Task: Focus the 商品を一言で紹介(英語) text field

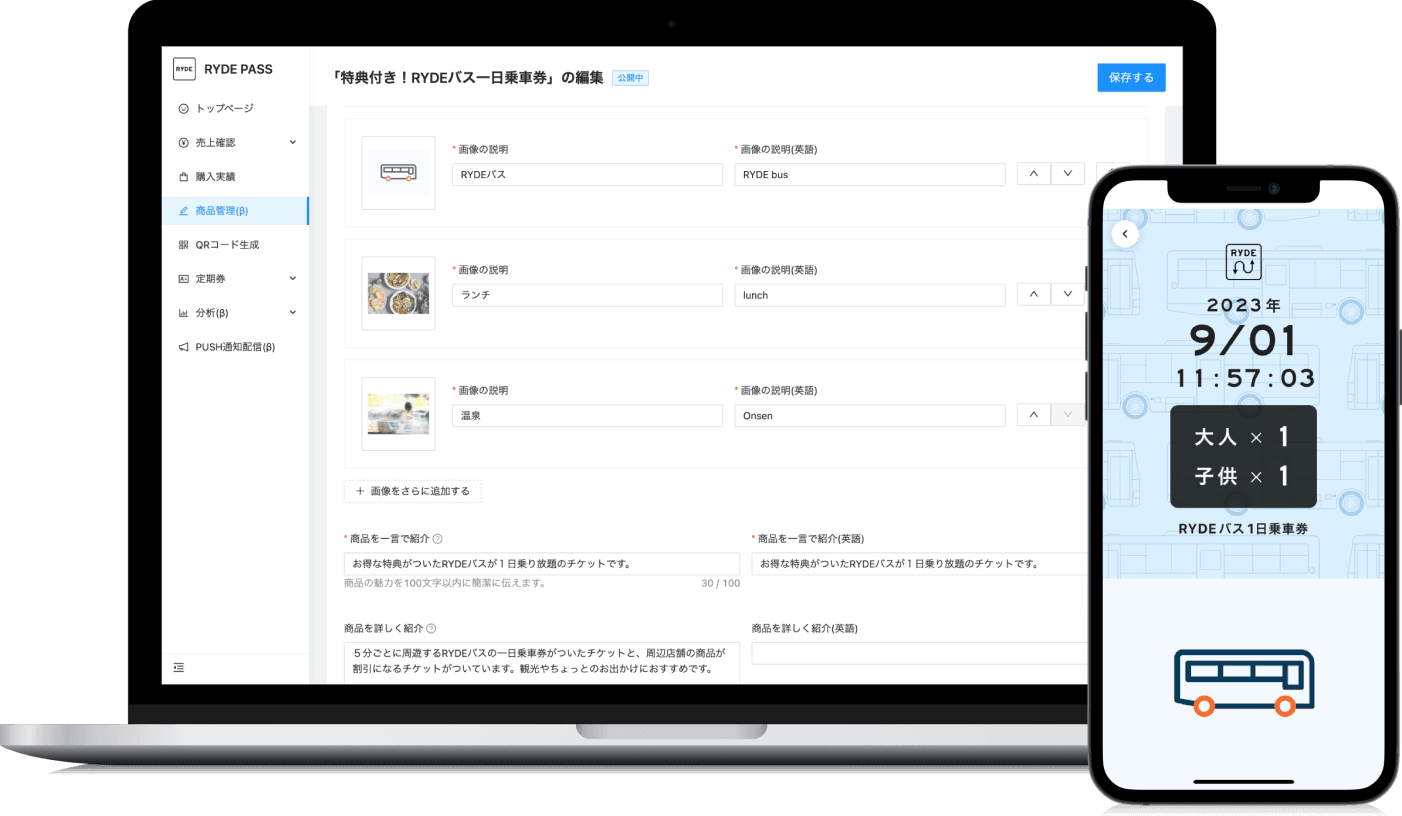Action: point(920,564)
